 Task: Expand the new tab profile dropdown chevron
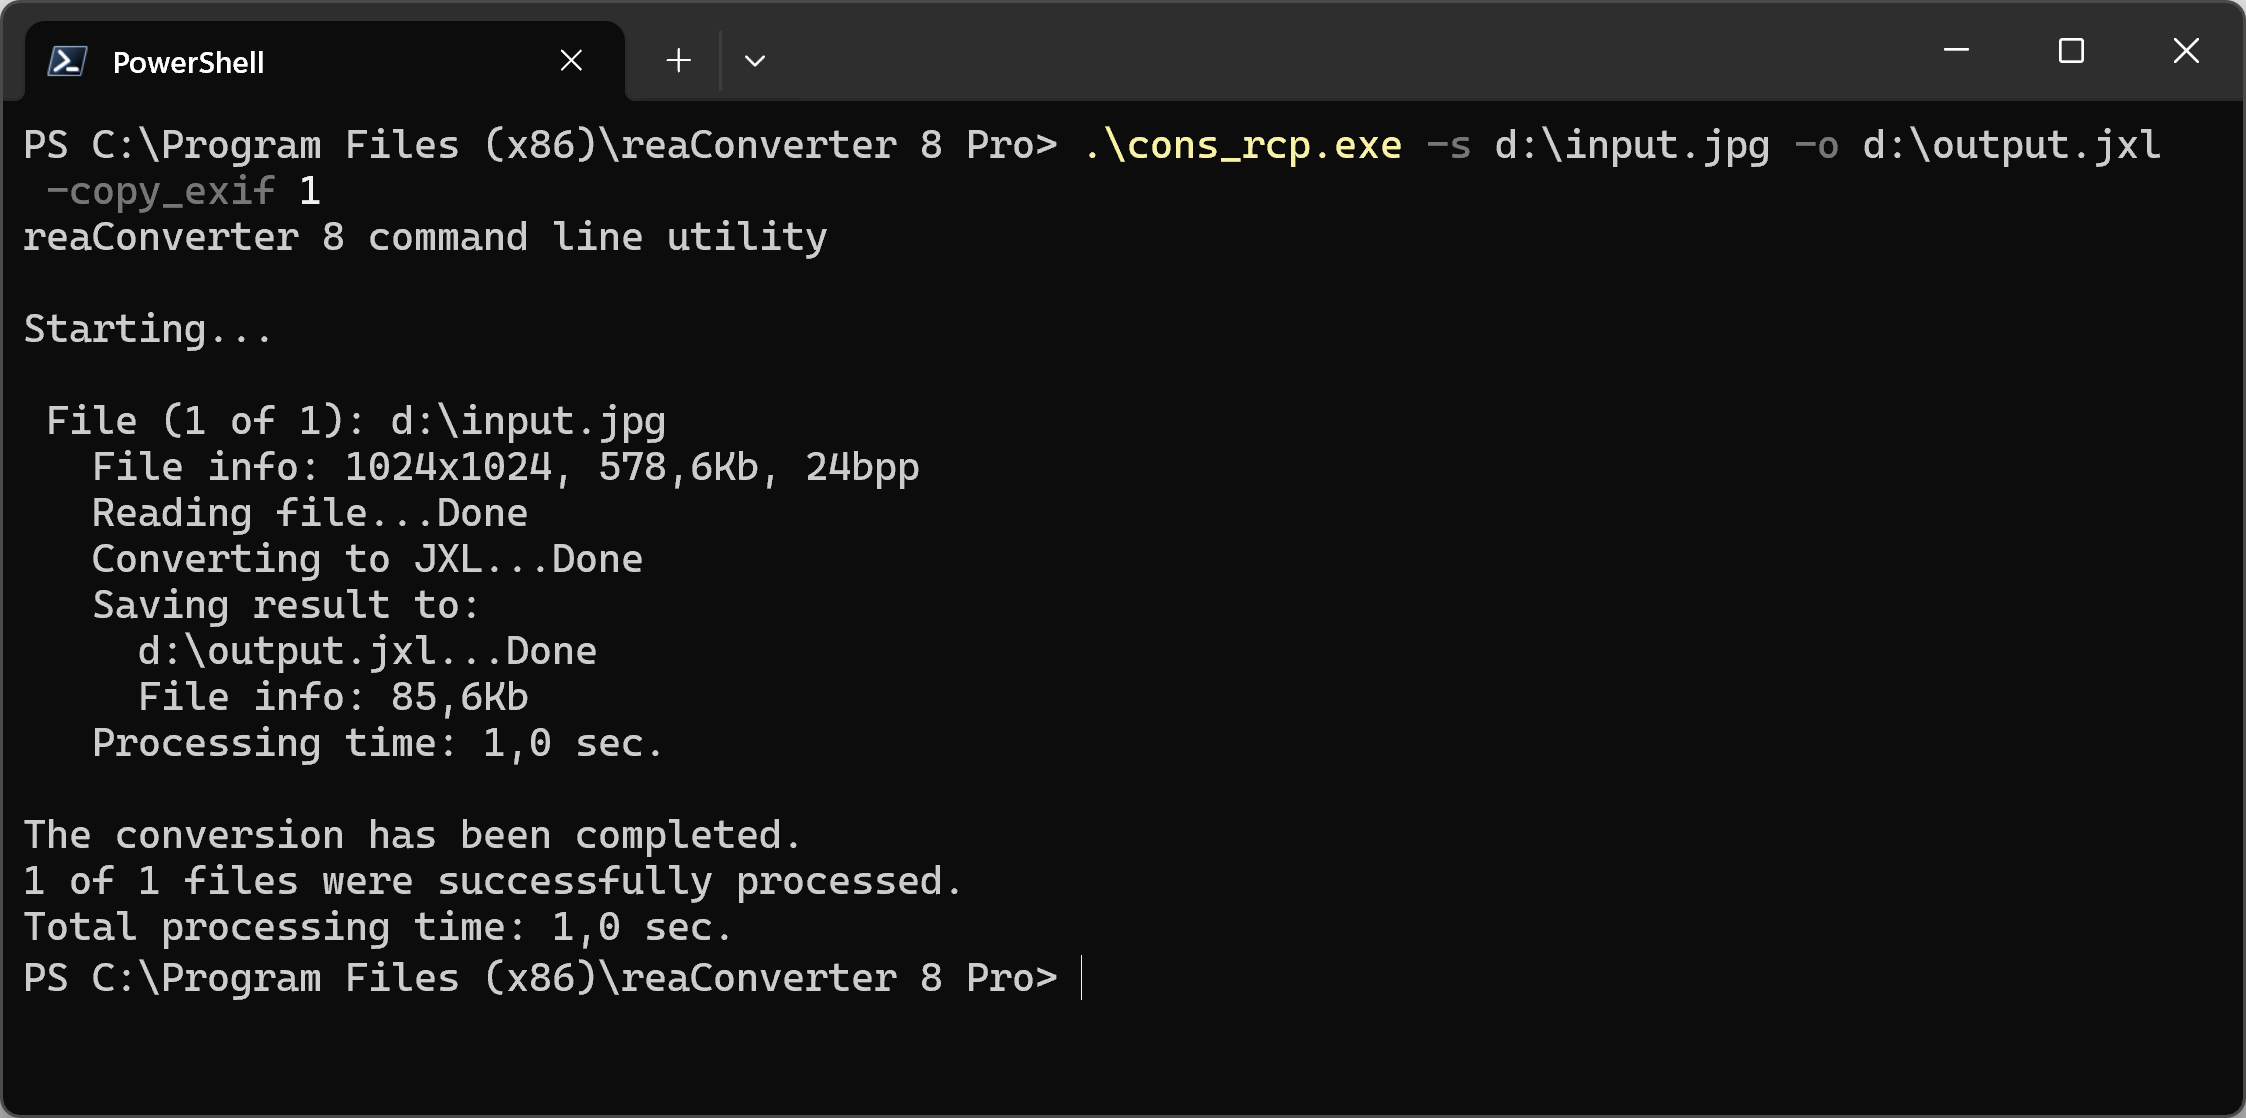coord(755,61)
